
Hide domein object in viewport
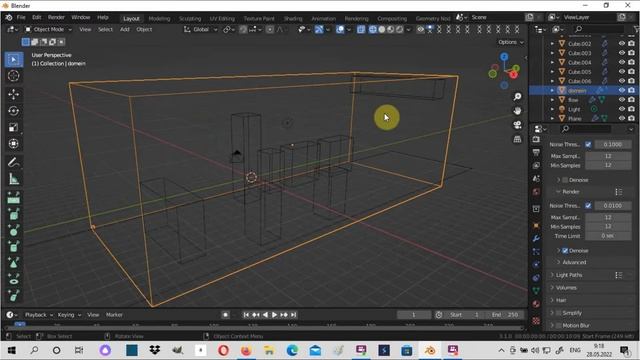622,90
